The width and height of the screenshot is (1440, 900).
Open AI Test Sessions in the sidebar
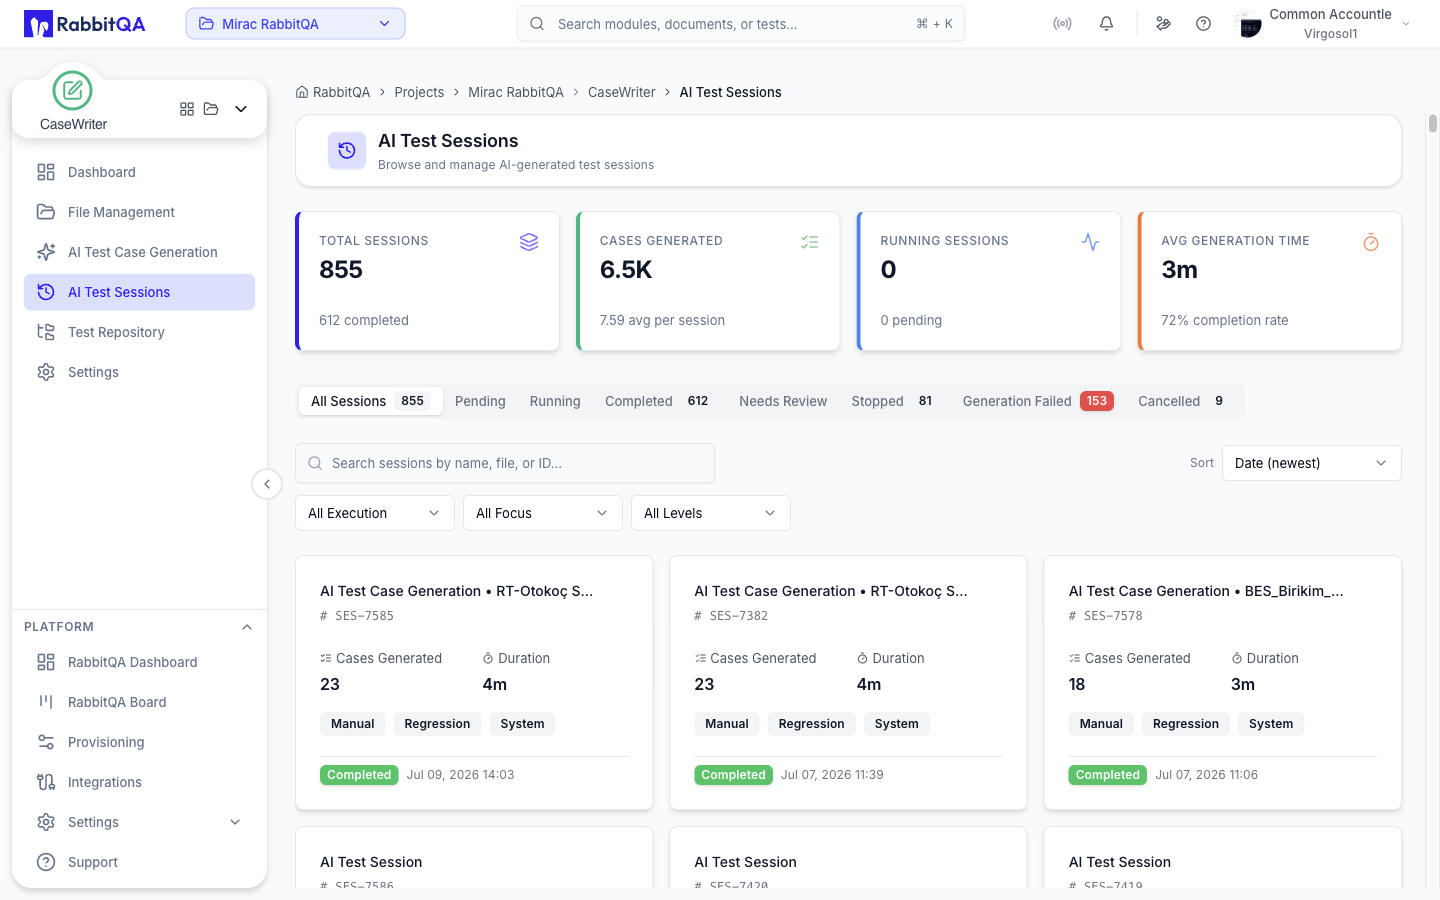139,292
